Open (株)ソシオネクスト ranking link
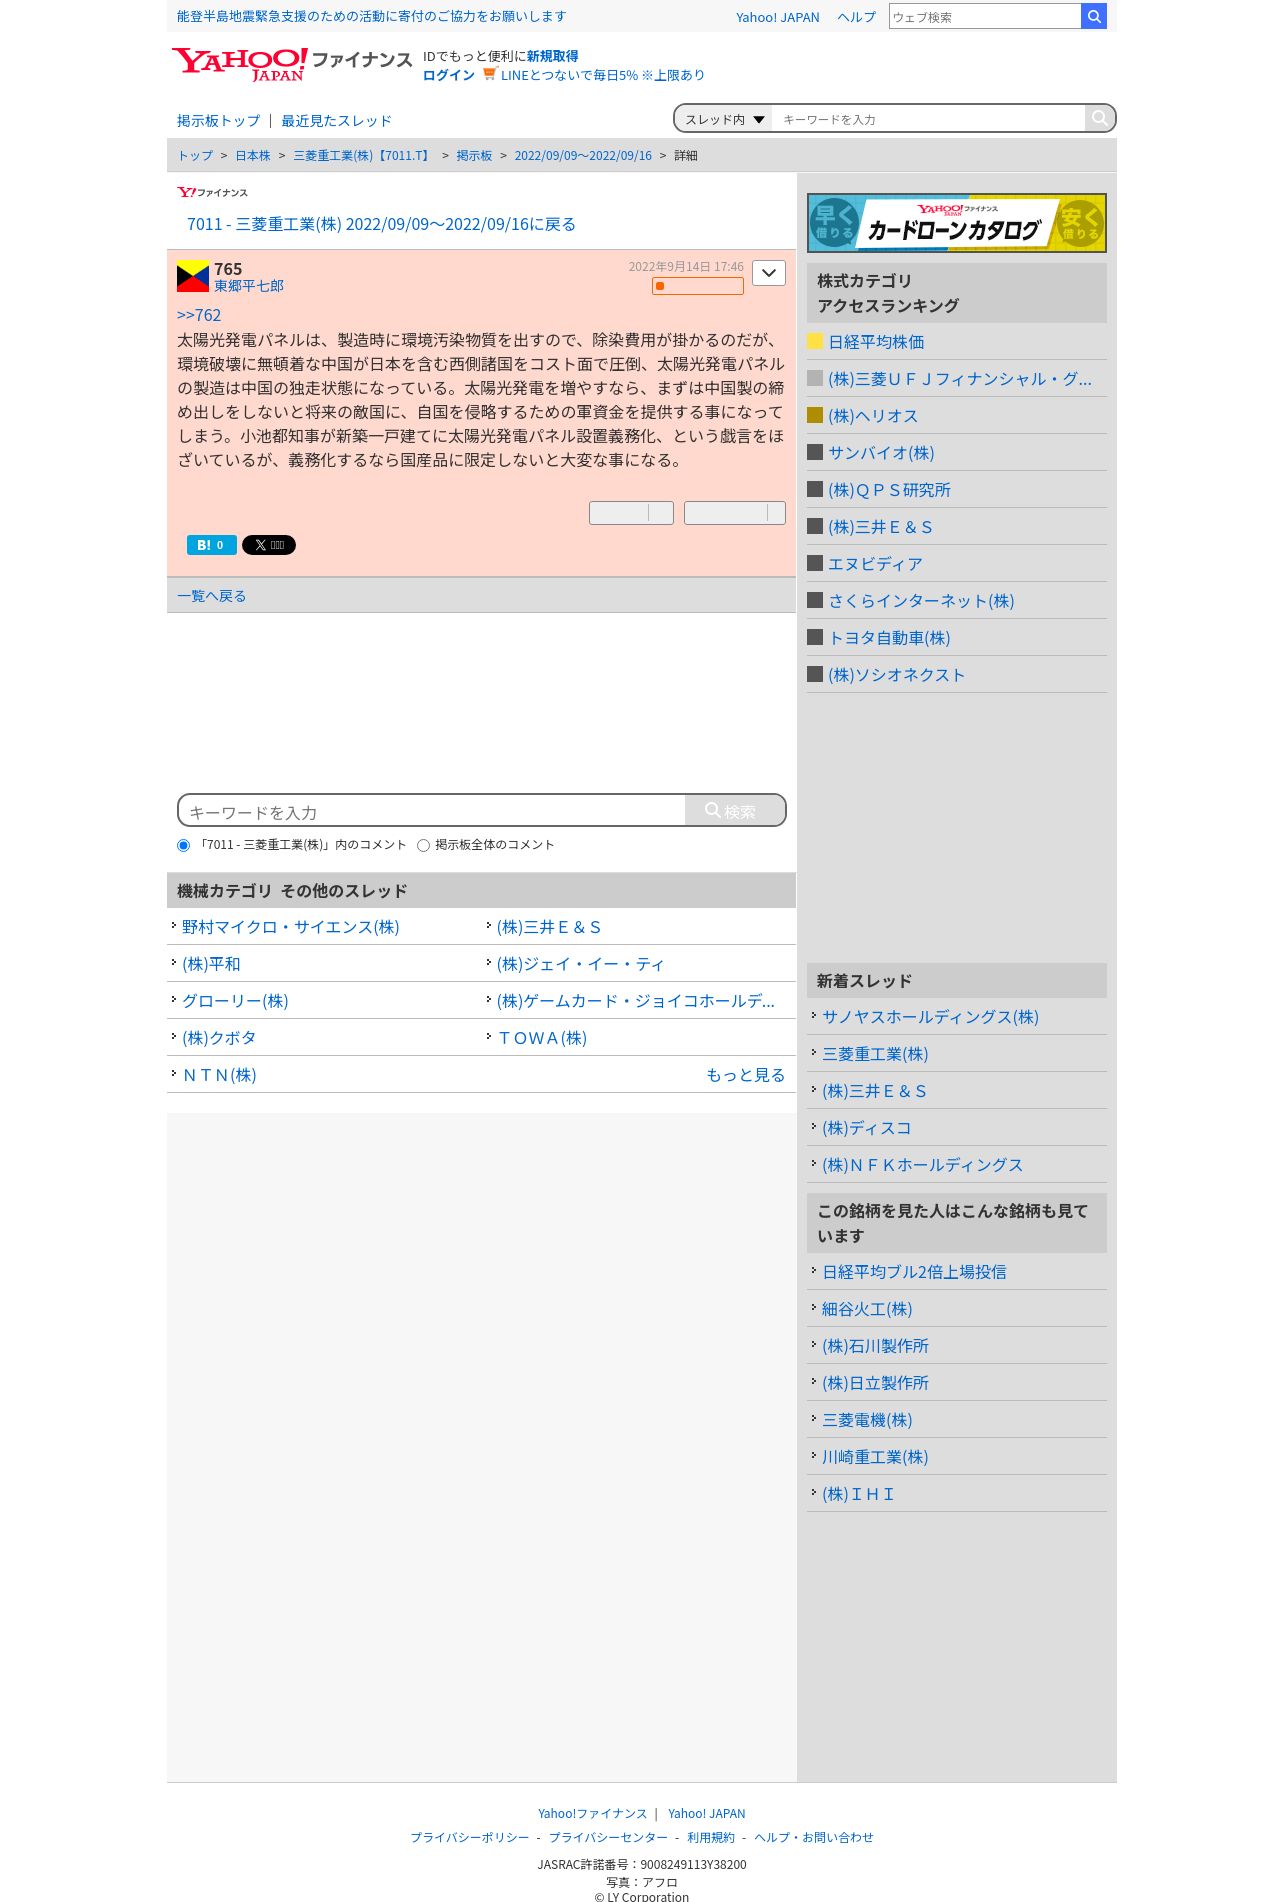 (x=896, y=675)
